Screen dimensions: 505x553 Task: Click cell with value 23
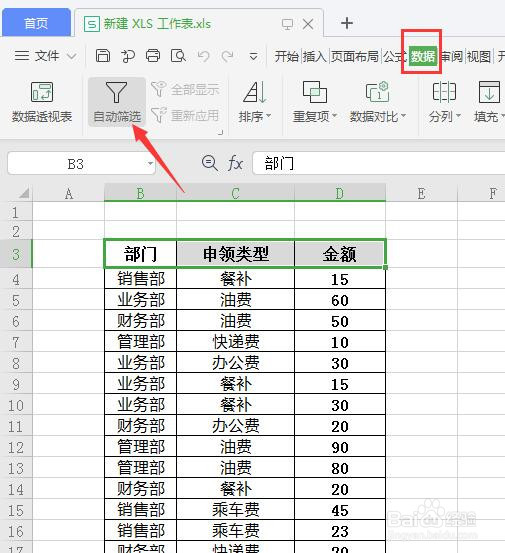click(x=340, y=530)
